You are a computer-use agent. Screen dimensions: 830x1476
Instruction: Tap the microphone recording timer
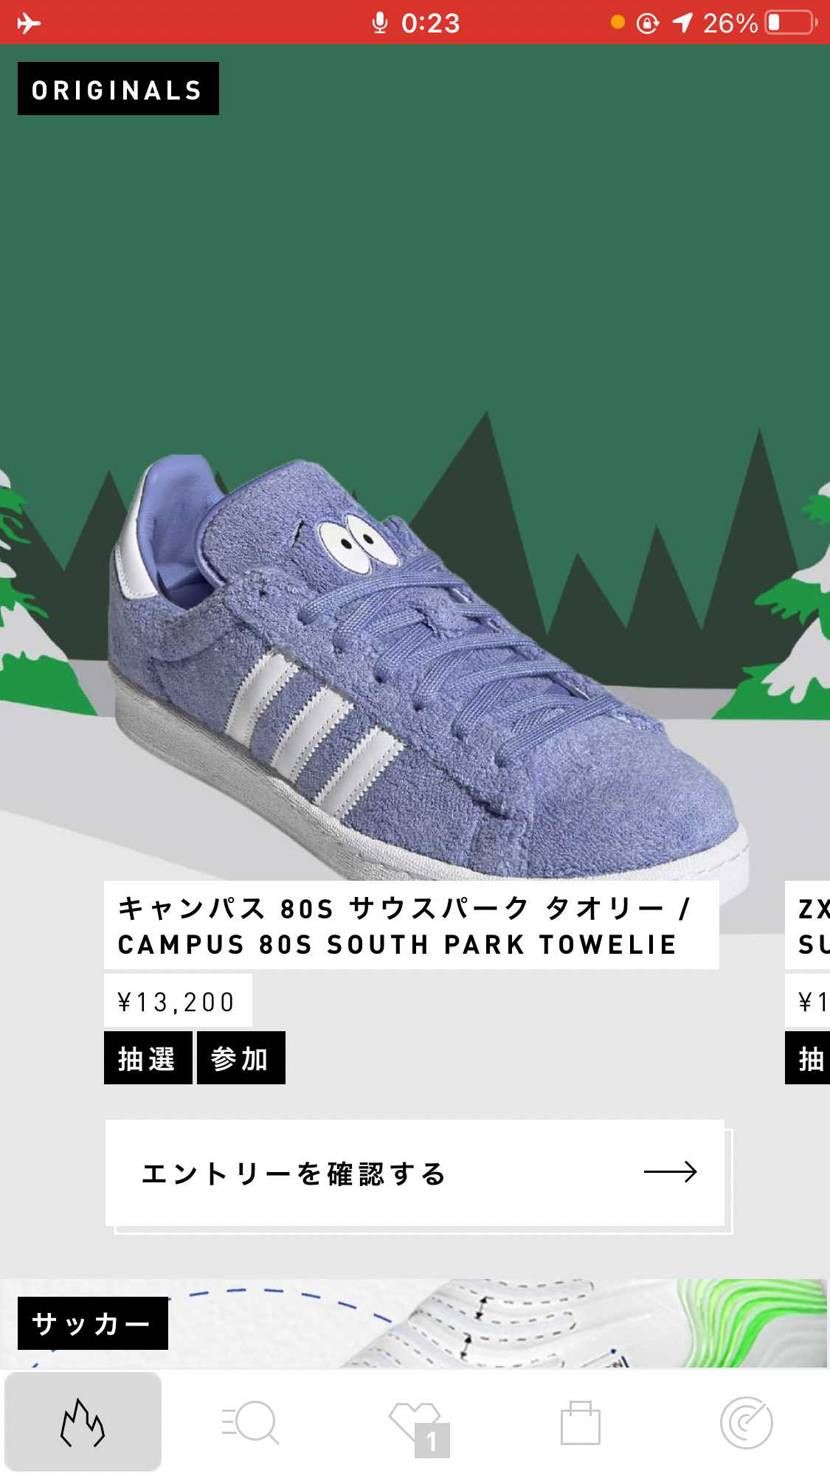(415, 22)
